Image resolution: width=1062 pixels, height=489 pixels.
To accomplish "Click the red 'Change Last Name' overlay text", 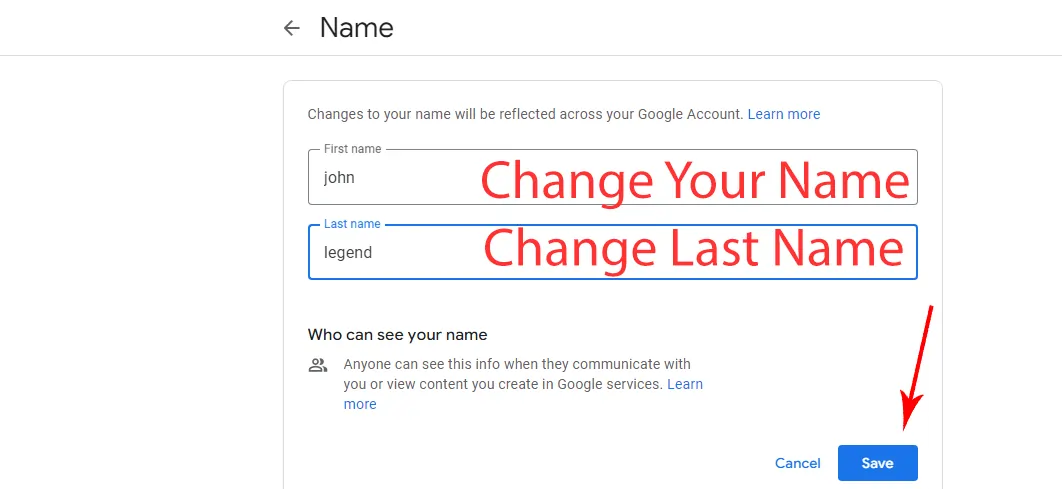I will tap(694, 250).
